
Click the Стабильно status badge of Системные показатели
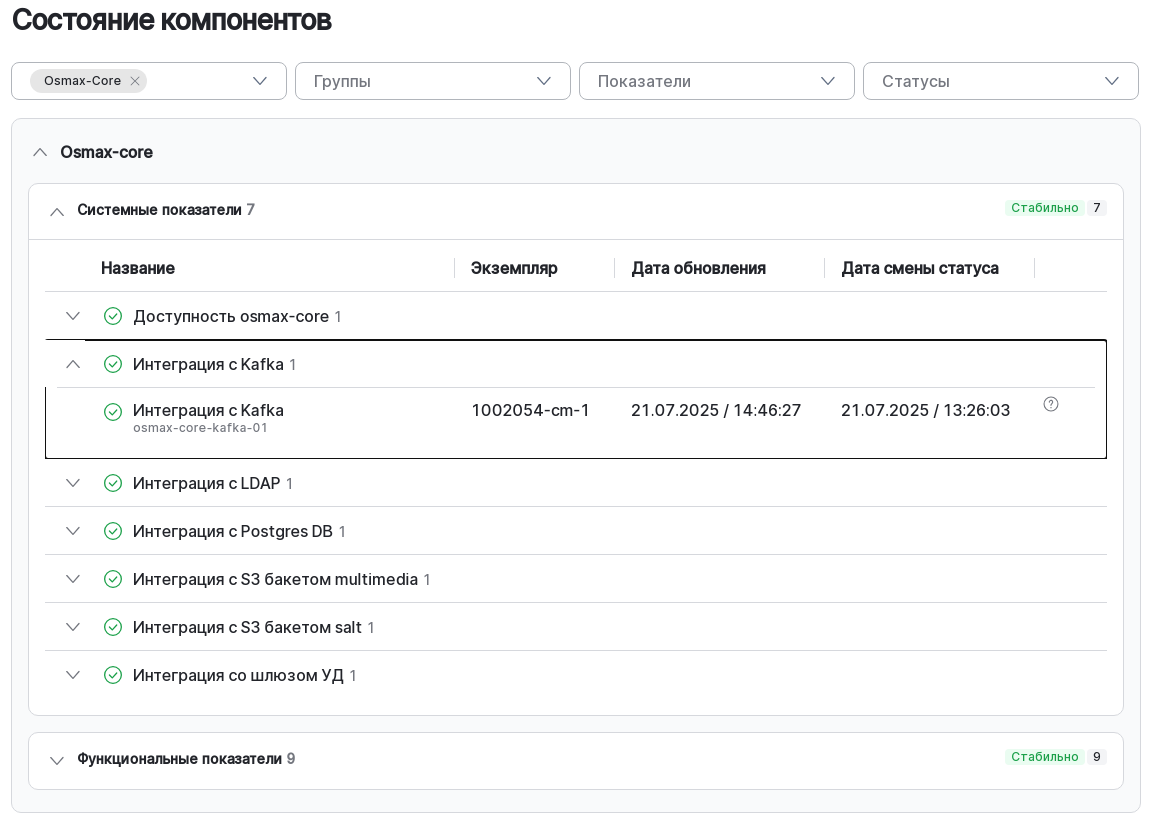(x=1044, y=208)
